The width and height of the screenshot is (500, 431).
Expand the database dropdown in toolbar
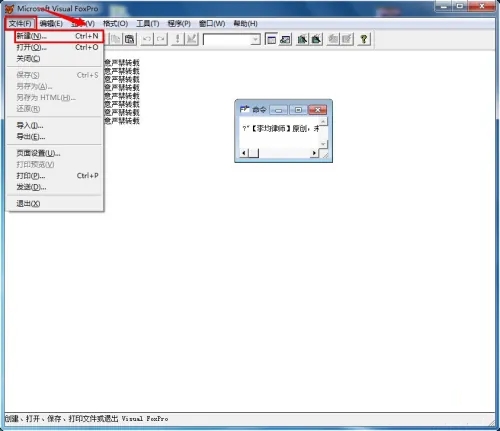255,40
